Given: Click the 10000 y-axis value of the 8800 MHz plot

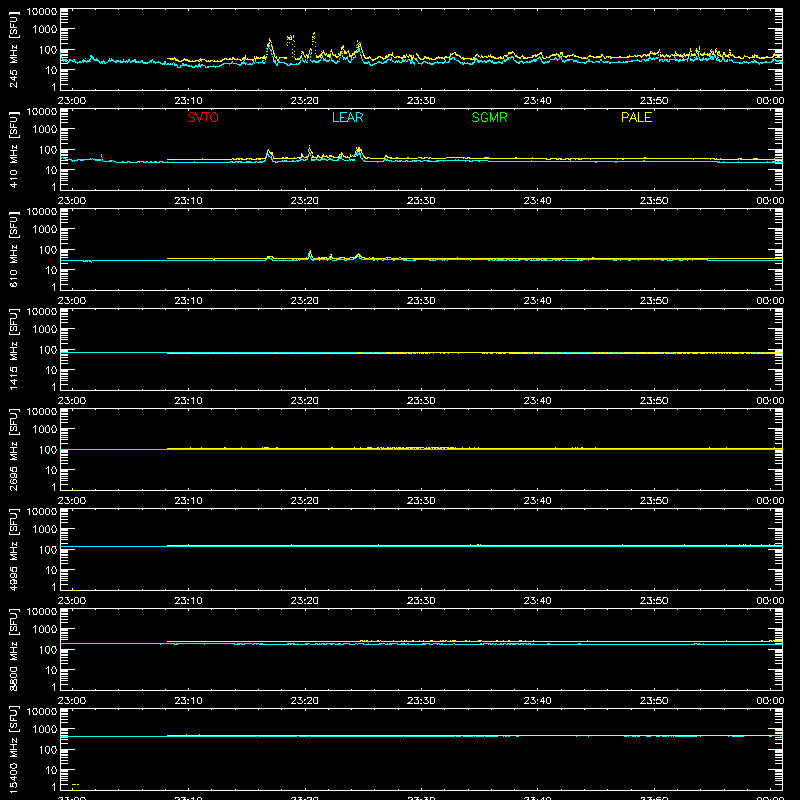Looking at the screenshot, I should pyautogui.click(x=42, y=612).
